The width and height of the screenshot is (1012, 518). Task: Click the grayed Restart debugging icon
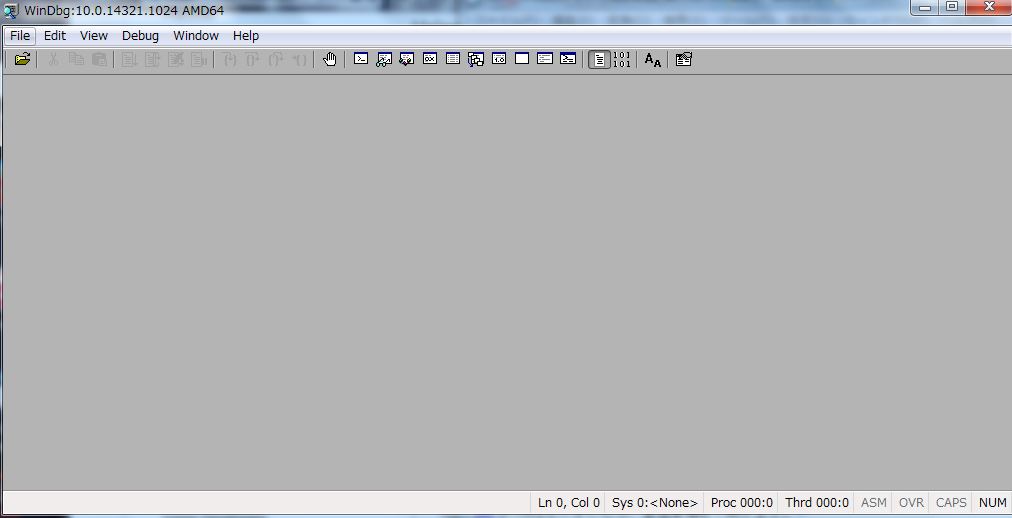coord(152,59)
